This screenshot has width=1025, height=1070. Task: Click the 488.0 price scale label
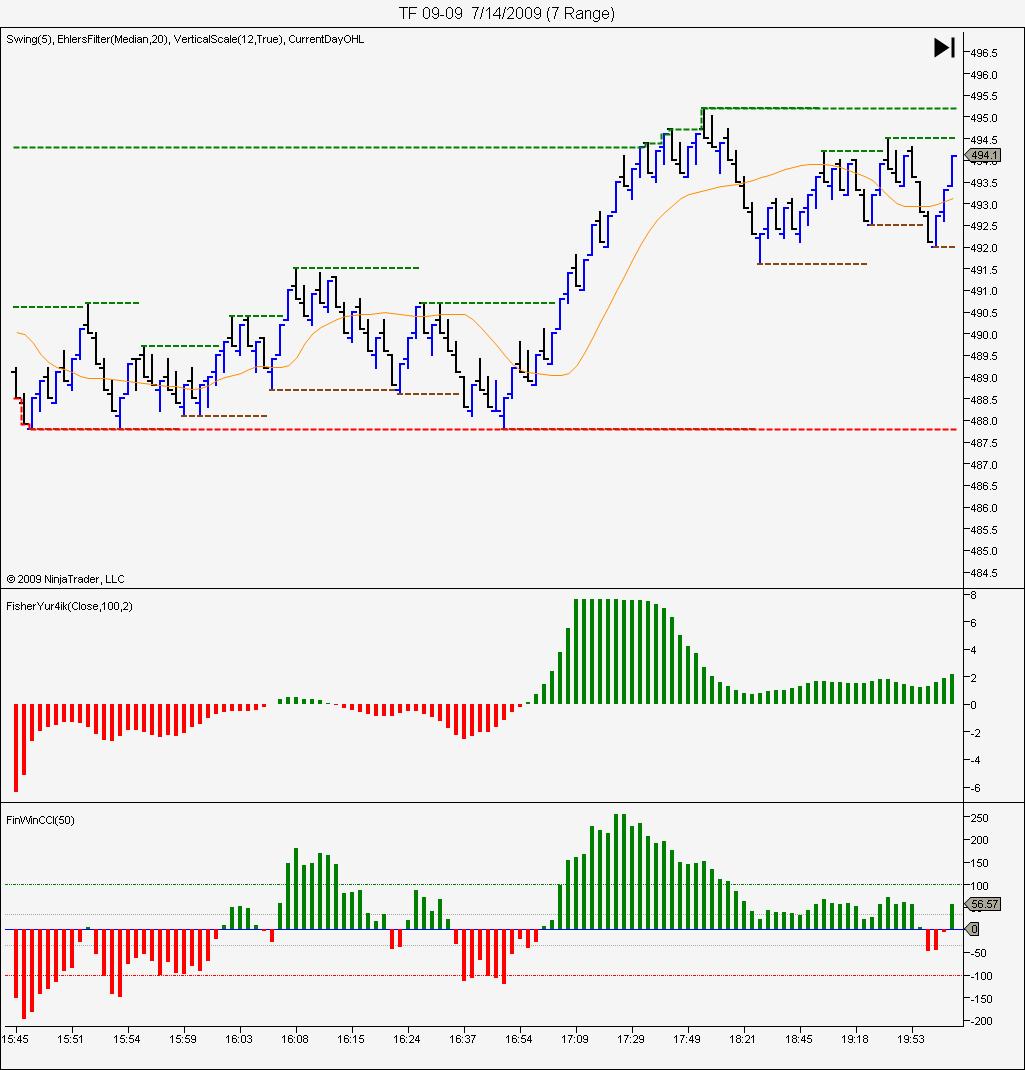pos(983,421)
